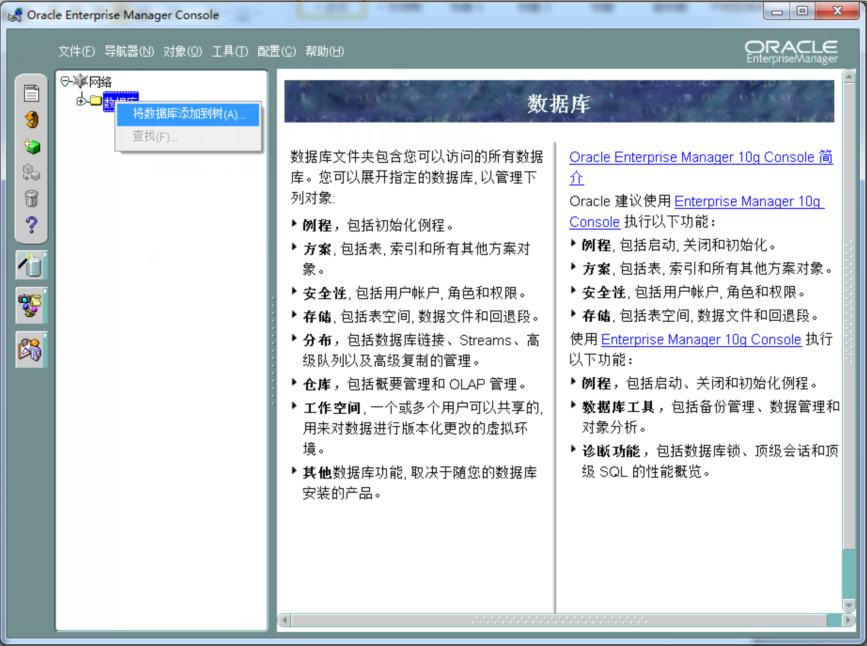
Task: Click the grayed create-like cubes icon
Action: (x=32, y=173)
